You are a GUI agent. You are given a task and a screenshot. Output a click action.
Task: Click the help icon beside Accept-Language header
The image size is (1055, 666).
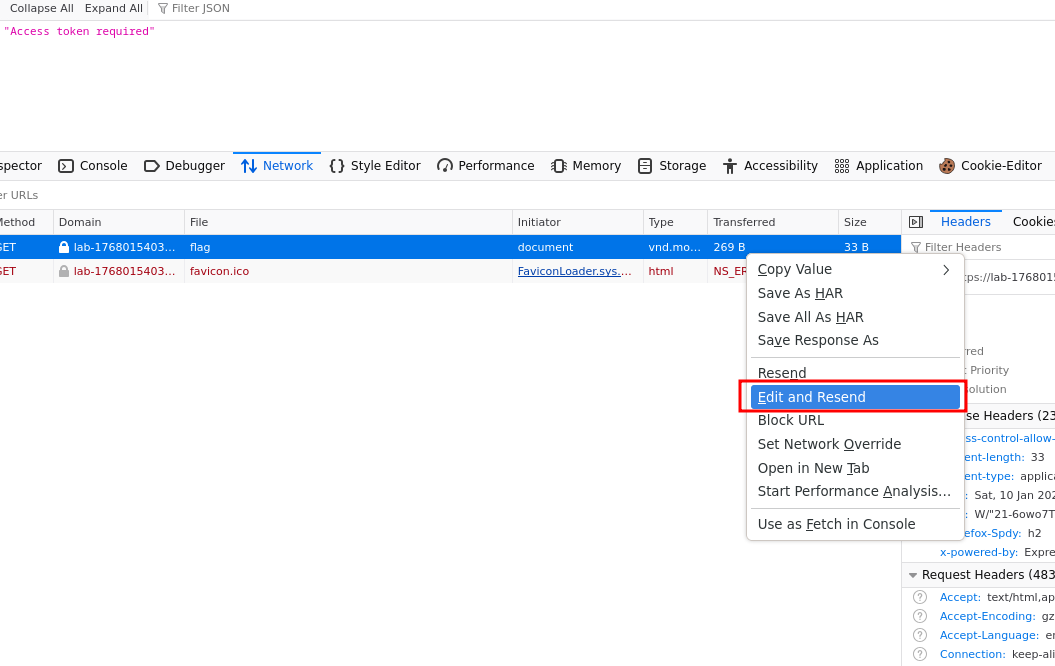pyautogui.click(x=920, y=635)
